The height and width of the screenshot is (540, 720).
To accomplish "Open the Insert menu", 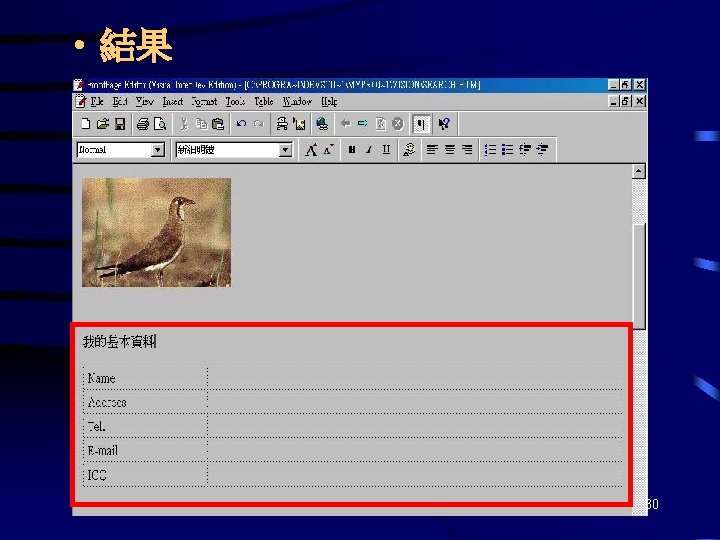I will point(173,101).
